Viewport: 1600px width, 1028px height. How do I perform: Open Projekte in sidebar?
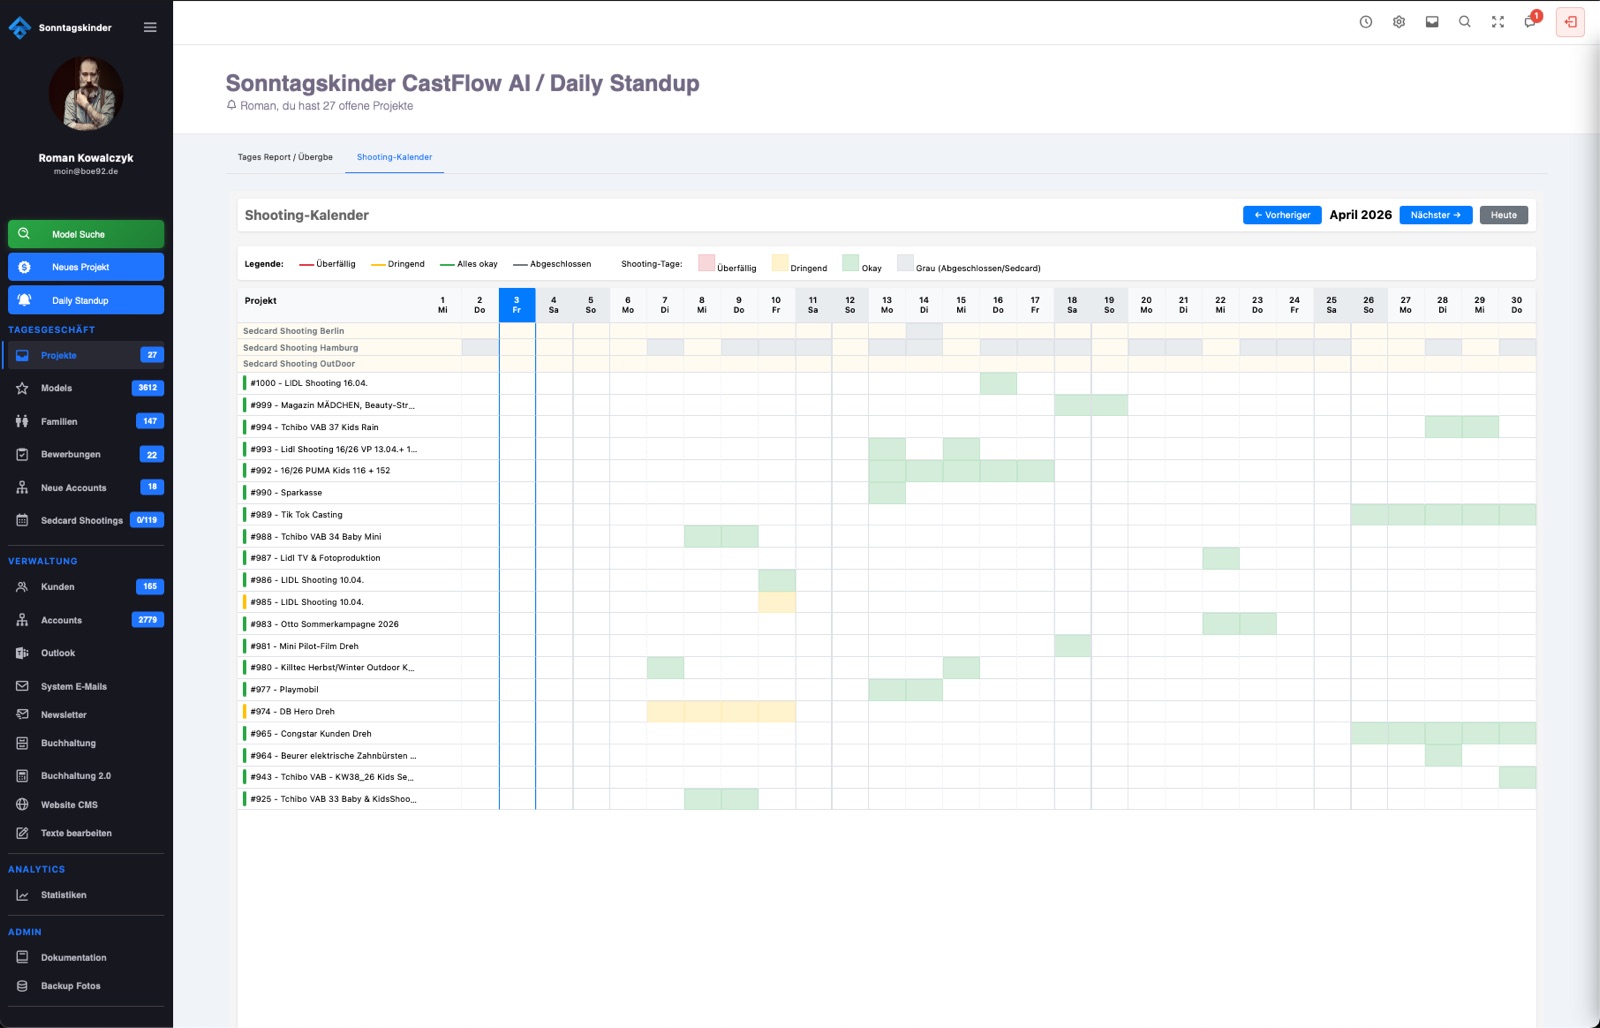84,355
